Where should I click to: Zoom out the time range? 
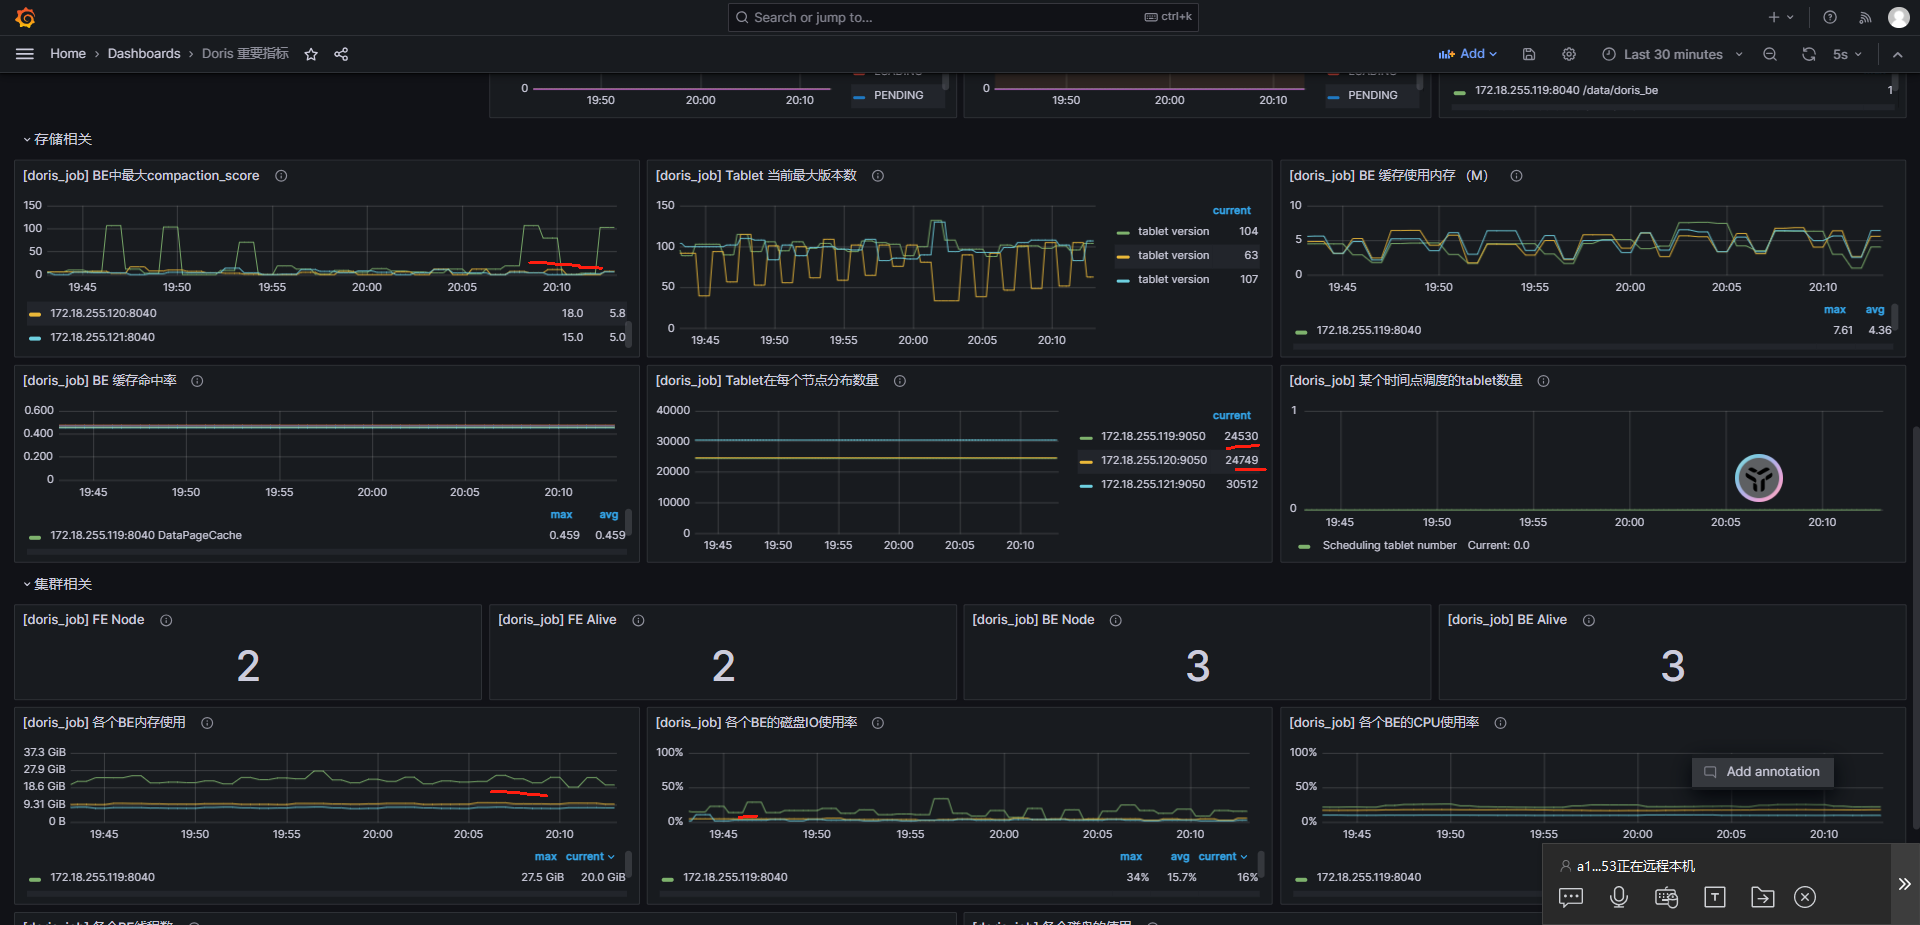1770,54
